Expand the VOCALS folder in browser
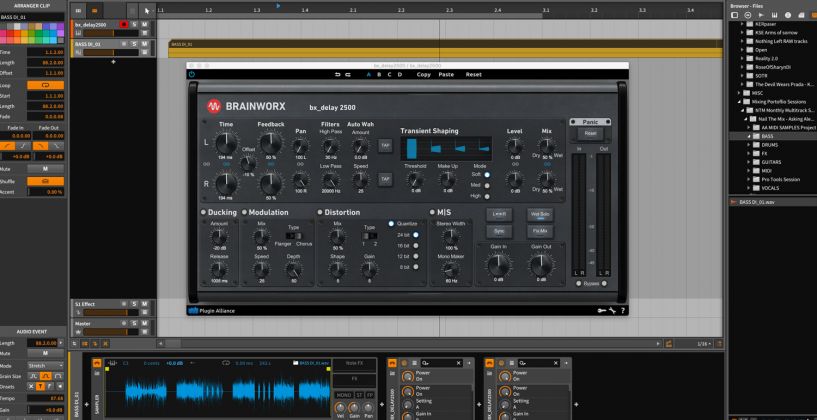 pyautogui.click(x=749, y=188)
